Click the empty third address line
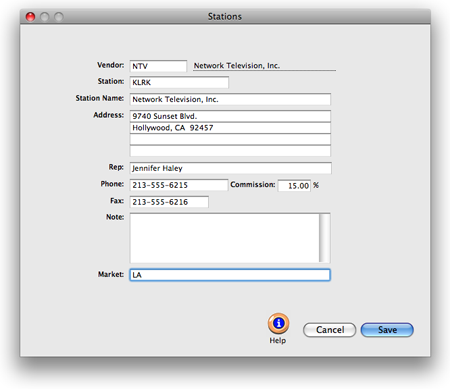Screen dimensions: 450x389 tap(230, 139)
